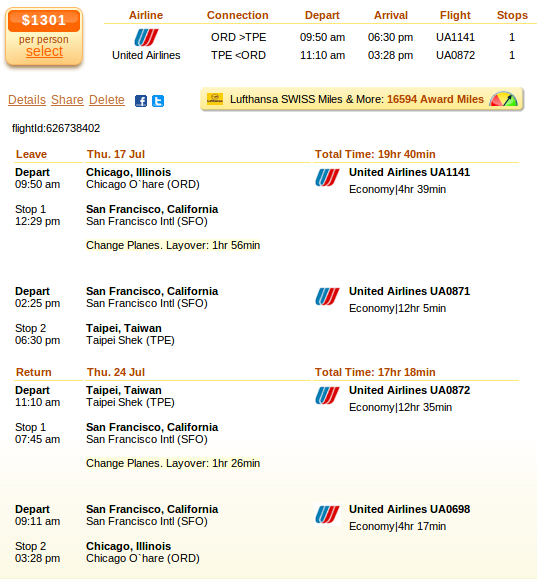Click United Airlines logo in summary header

(146, 37)
